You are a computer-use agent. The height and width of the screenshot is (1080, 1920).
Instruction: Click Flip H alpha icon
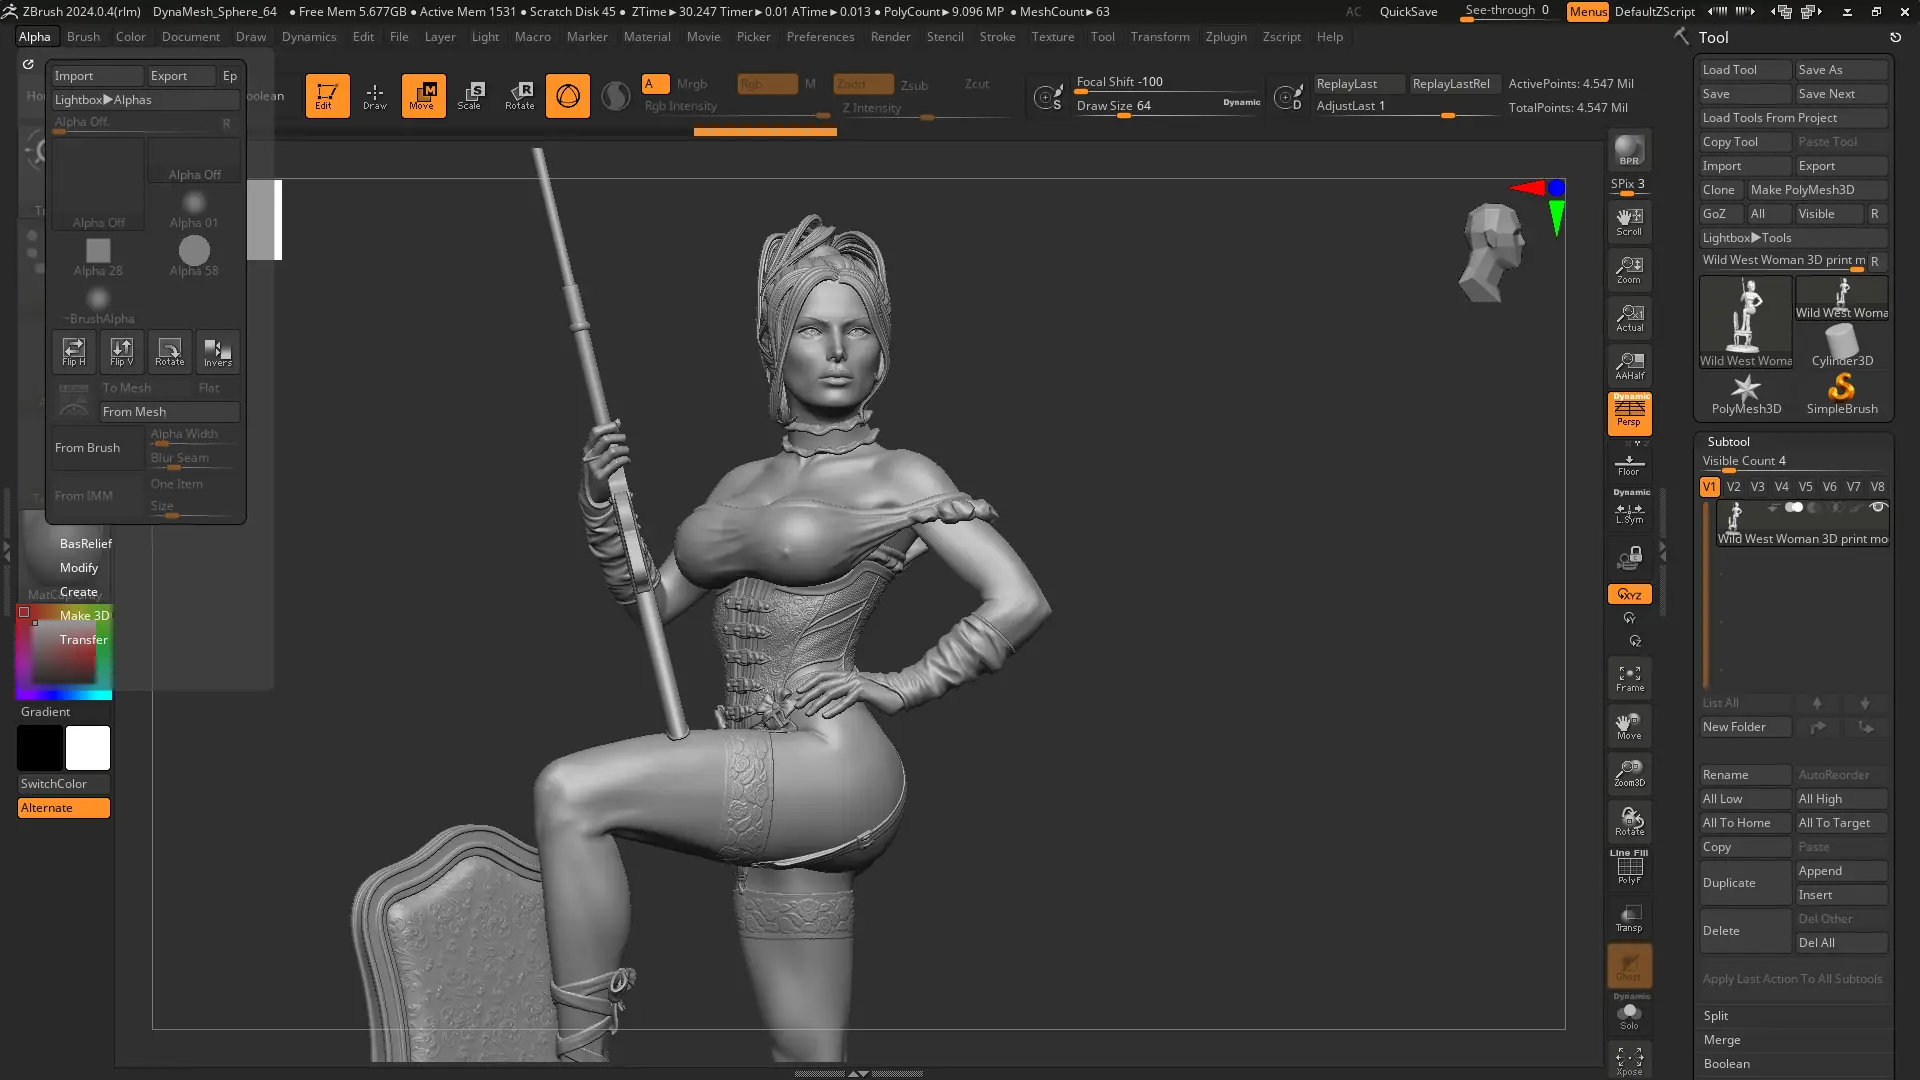point(74,351)
